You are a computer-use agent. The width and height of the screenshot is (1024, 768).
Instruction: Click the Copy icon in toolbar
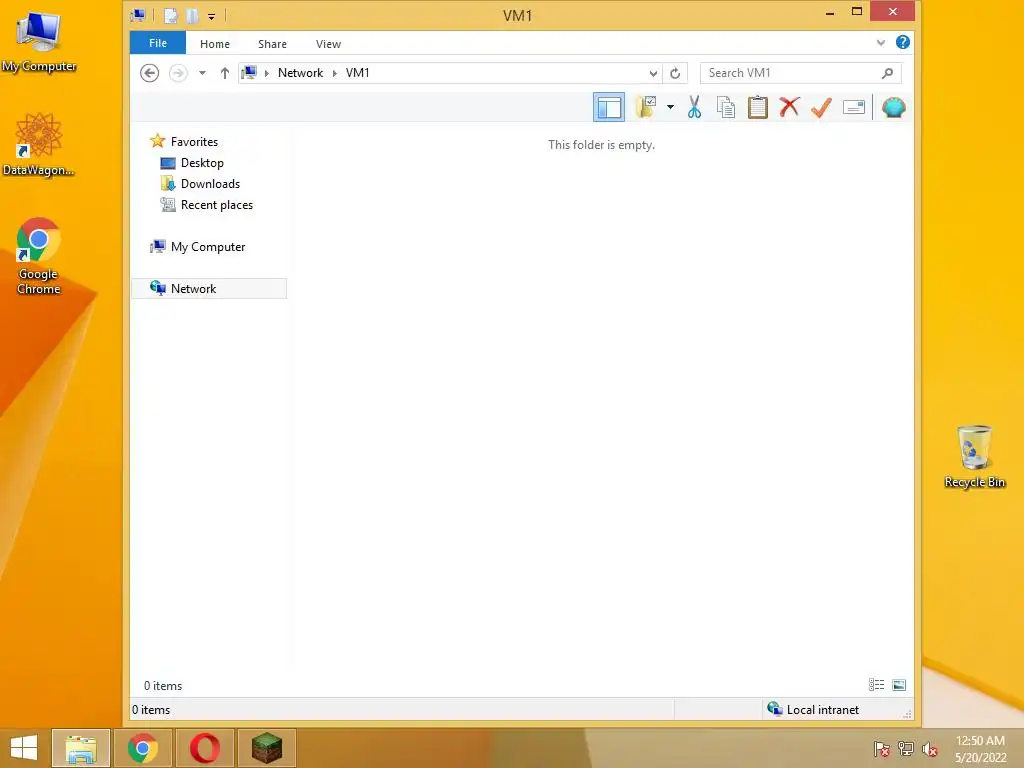(x=726, y=107)
